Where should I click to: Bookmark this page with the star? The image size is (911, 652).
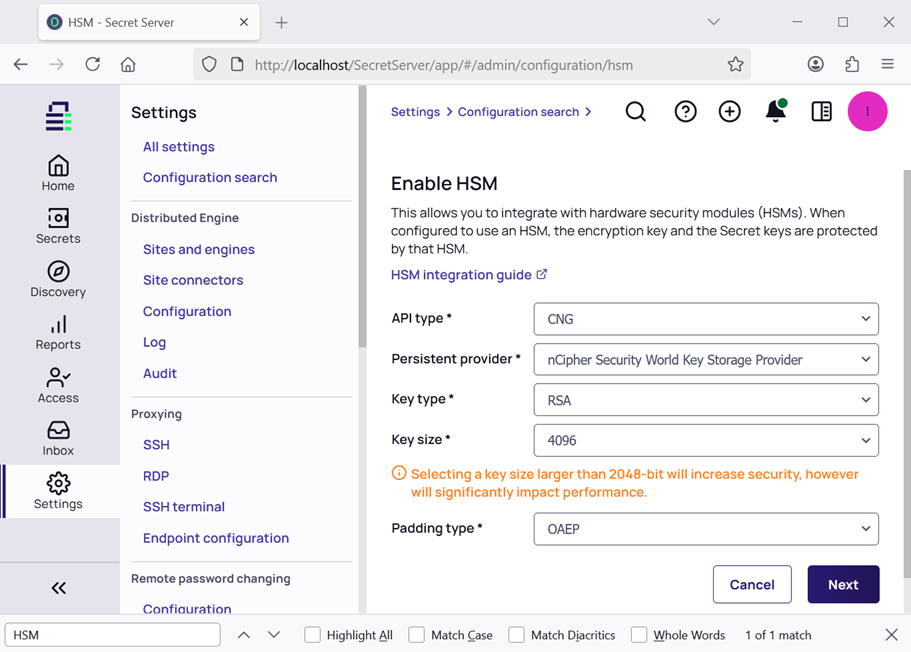[x=736, y=65]
